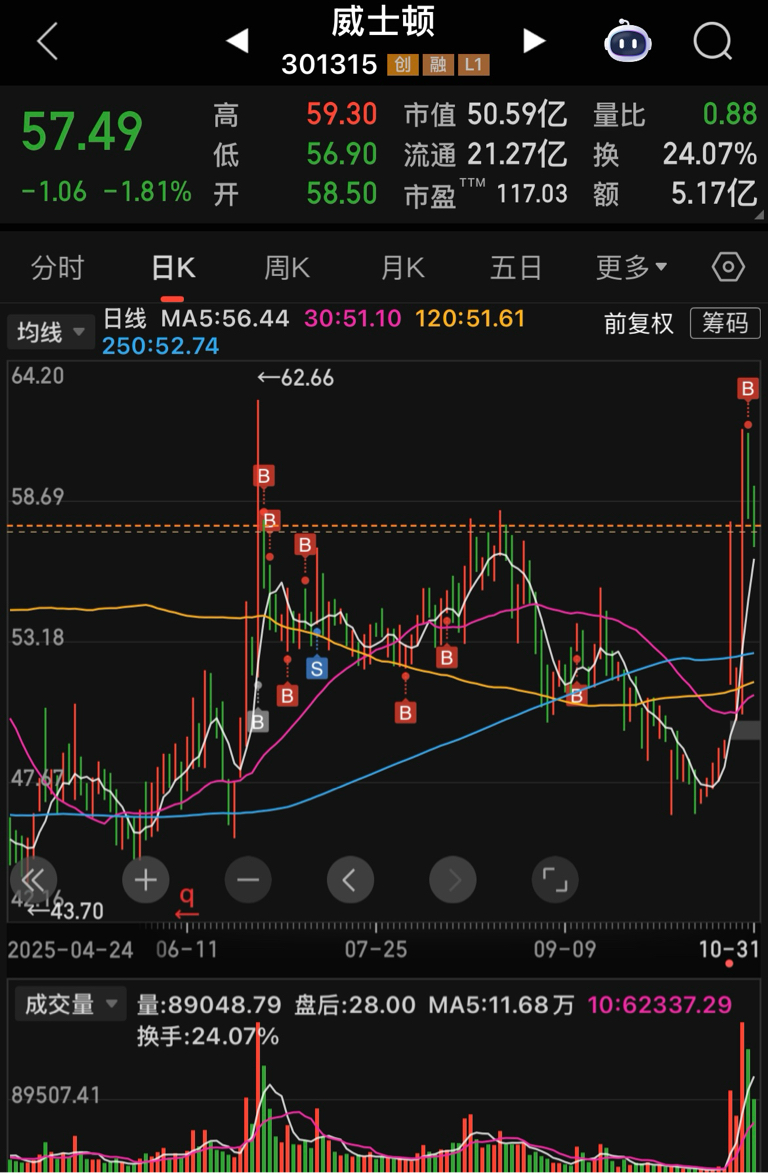Tap the high price 59.30
Viewport: 768px width, 1173px height.
point(341,114)
